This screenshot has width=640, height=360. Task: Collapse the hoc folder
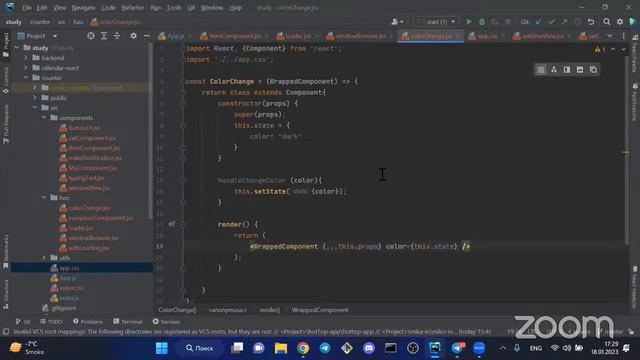click(x=44, y=198)
